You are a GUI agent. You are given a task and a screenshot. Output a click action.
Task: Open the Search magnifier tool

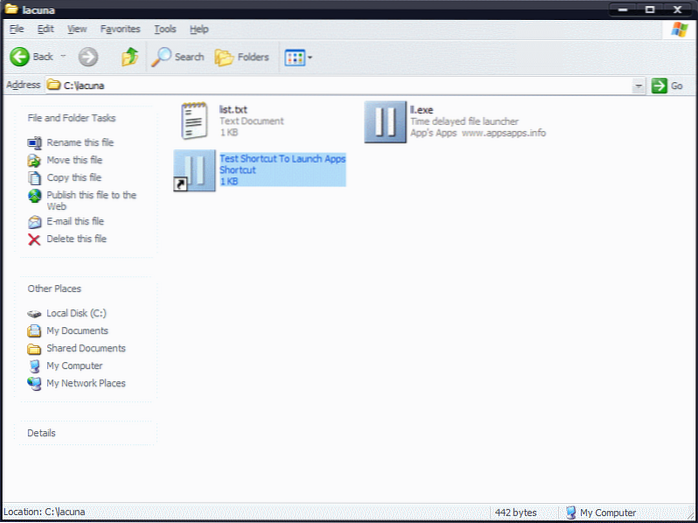[162, 57]
